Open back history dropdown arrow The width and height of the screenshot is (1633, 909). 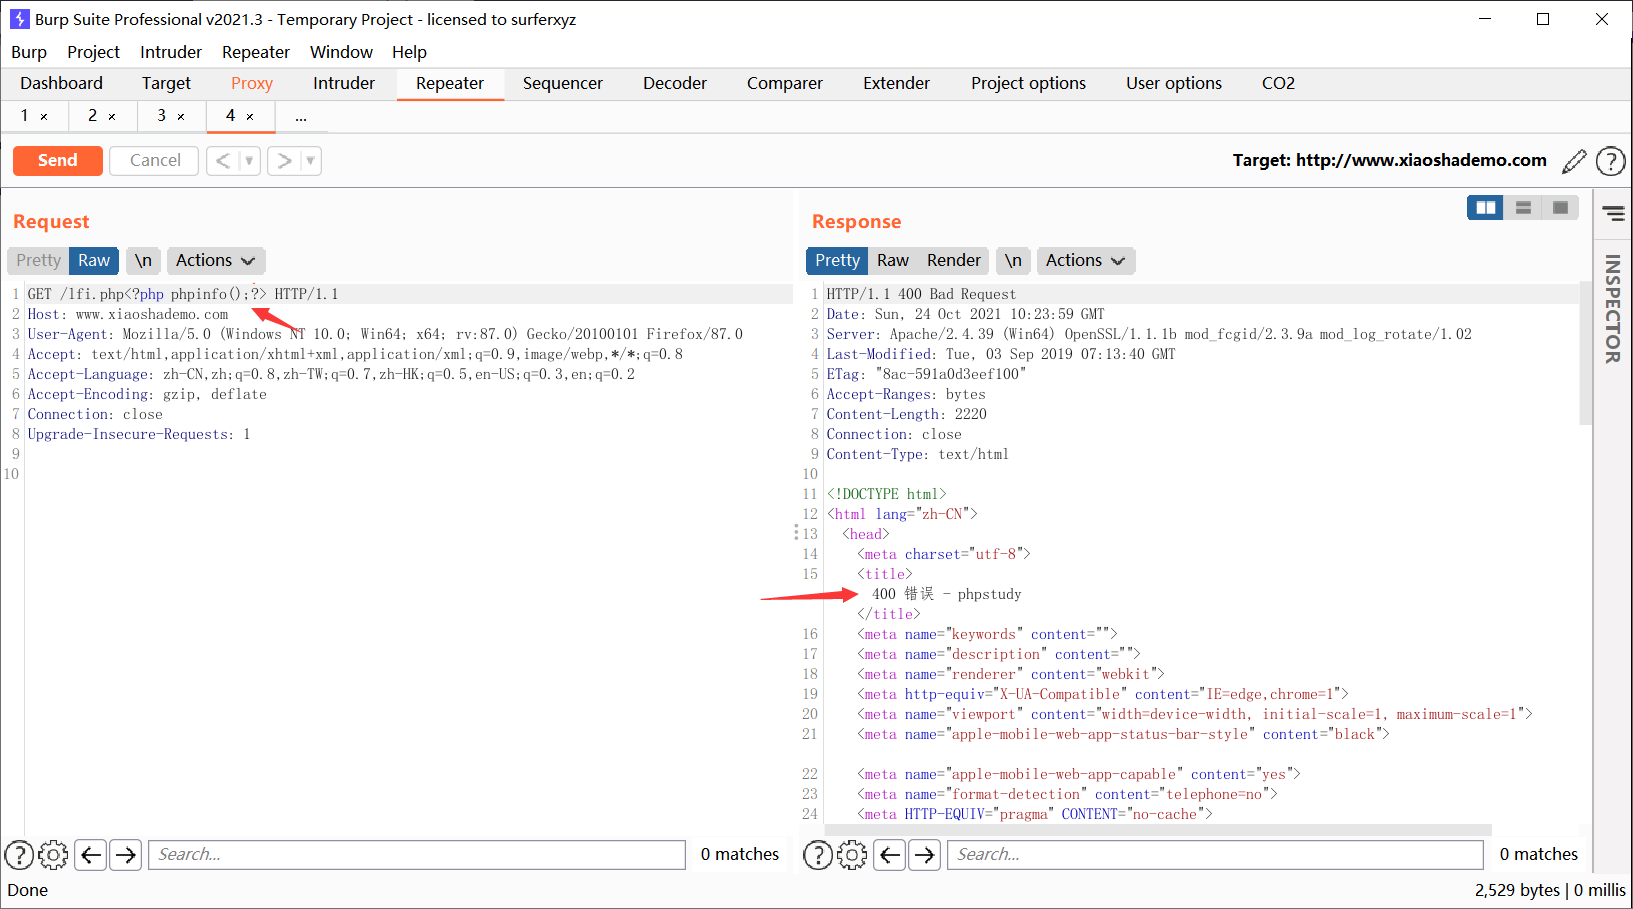point(249,161)
